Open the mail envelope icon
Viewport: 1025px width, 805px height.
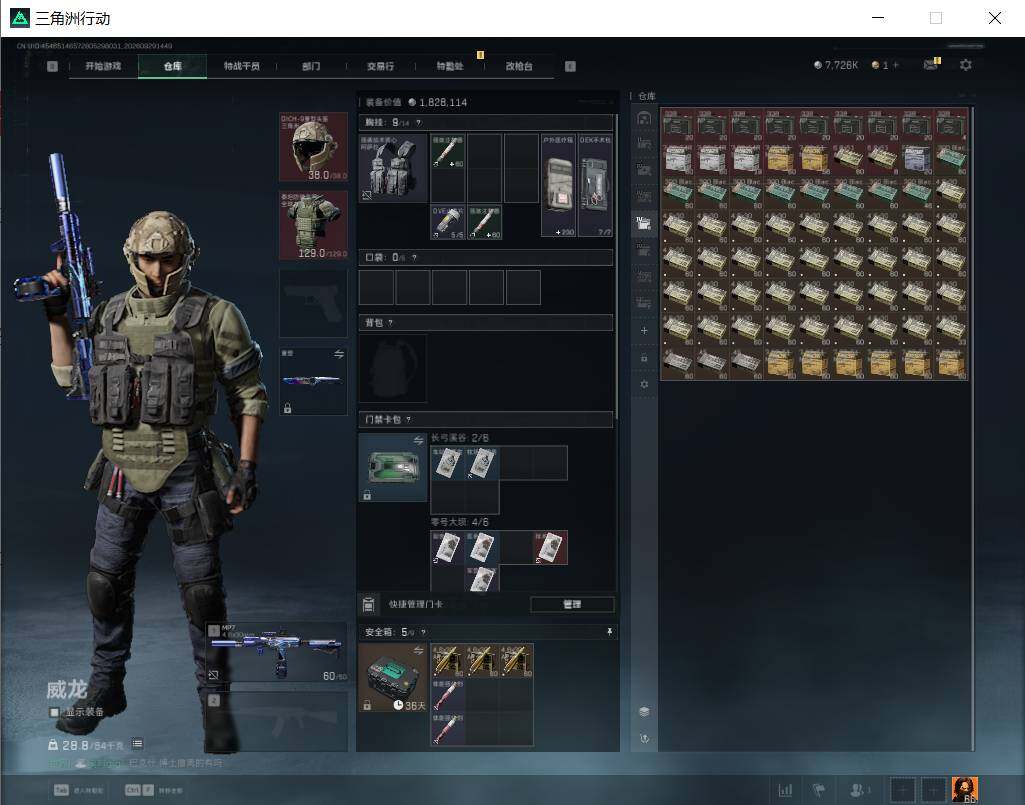click(930, 65)
